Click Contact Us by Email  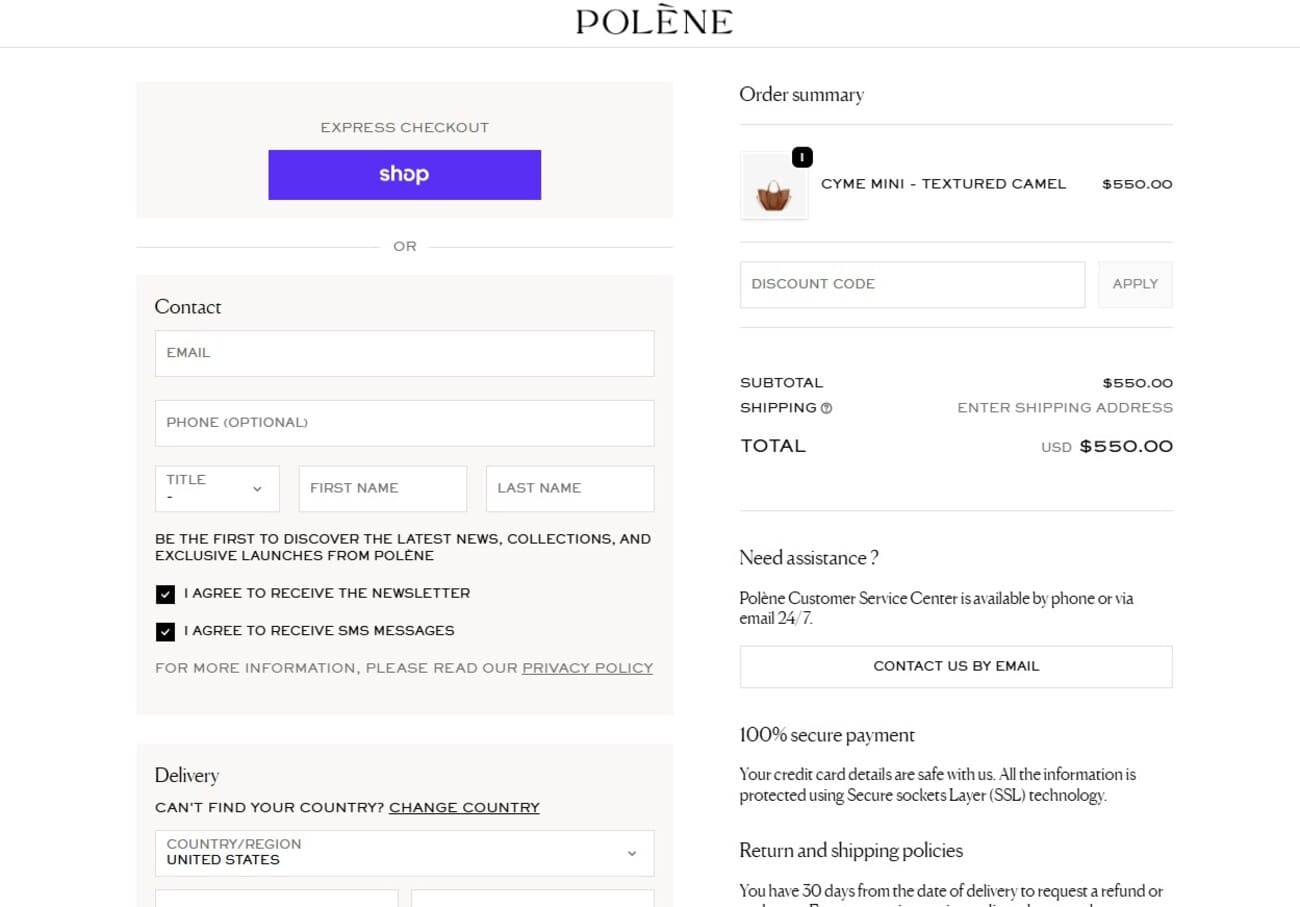click(955, 666)
